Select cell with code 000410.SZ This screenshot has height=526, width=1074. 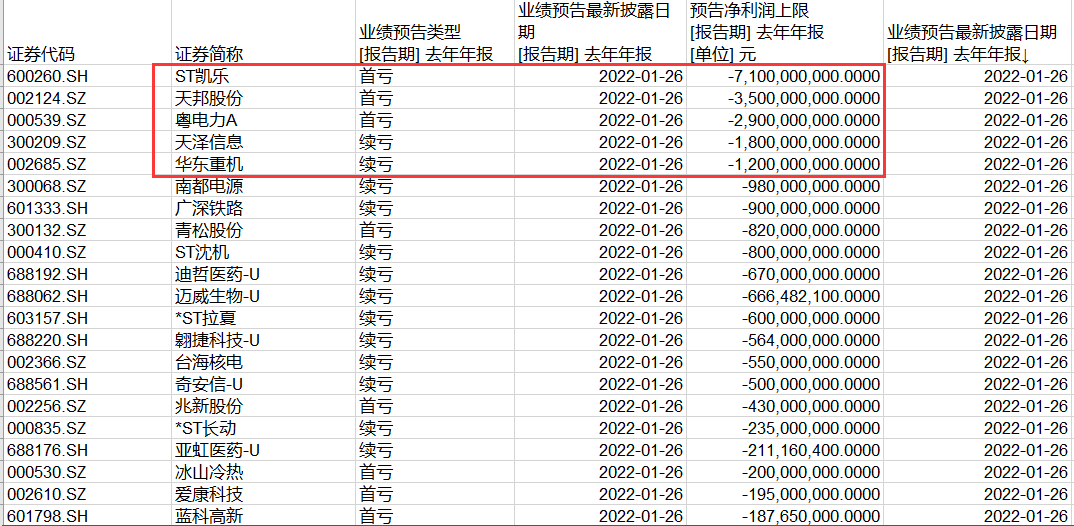tap(87, 252)
